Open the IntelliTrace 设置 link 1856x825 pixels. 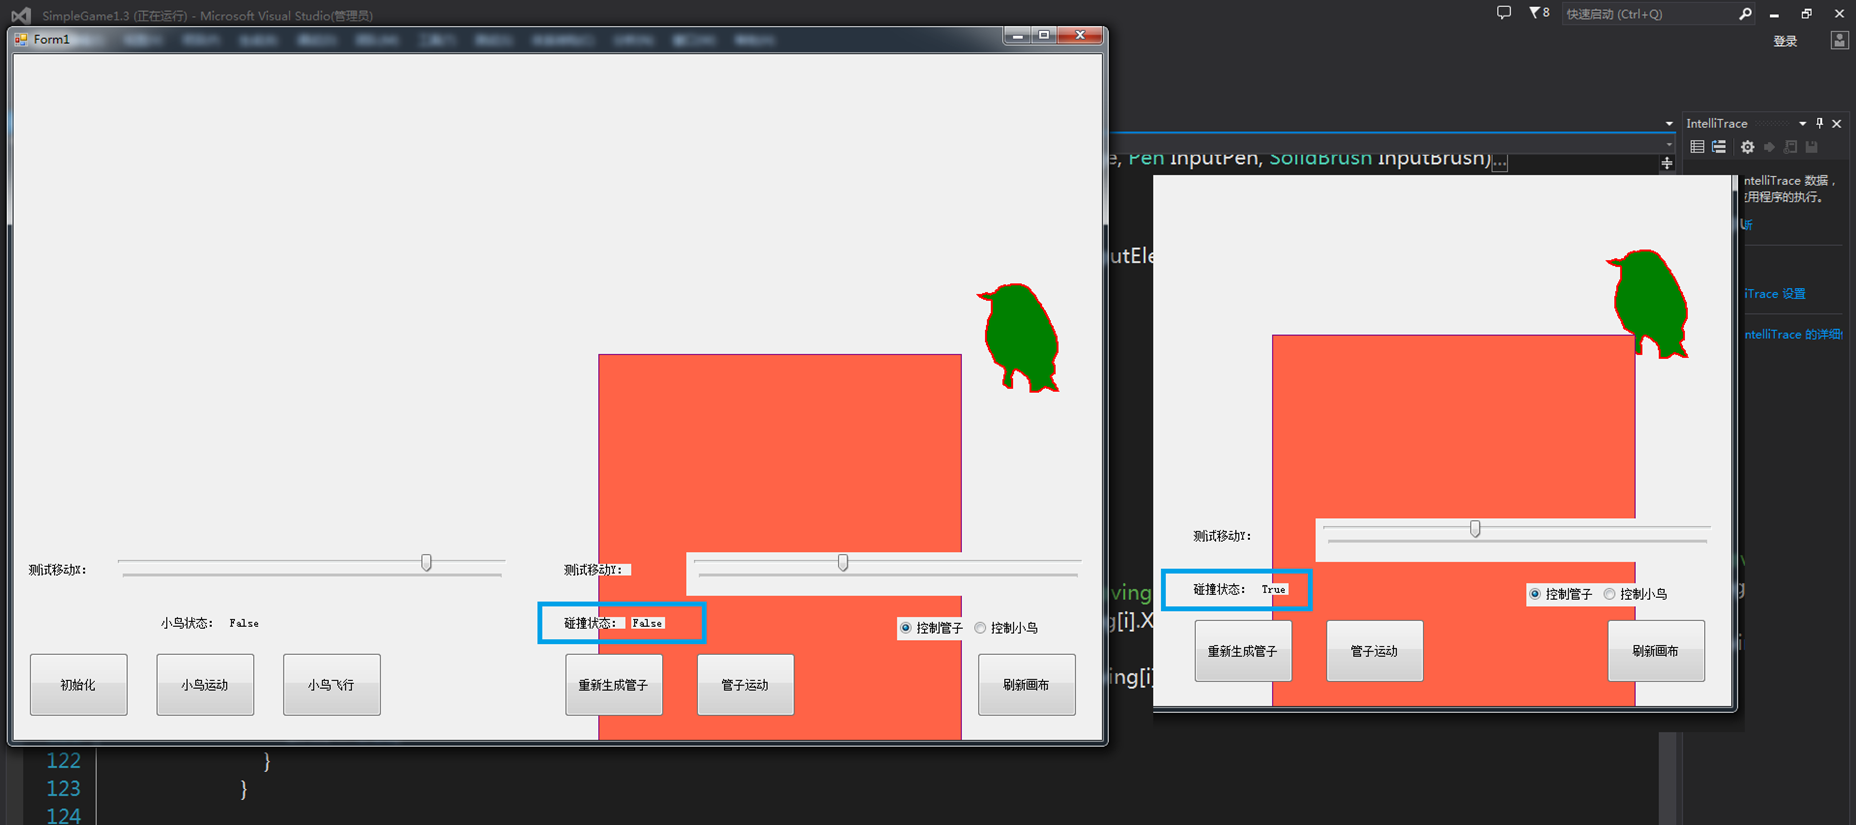click(x=1775, y=294)
